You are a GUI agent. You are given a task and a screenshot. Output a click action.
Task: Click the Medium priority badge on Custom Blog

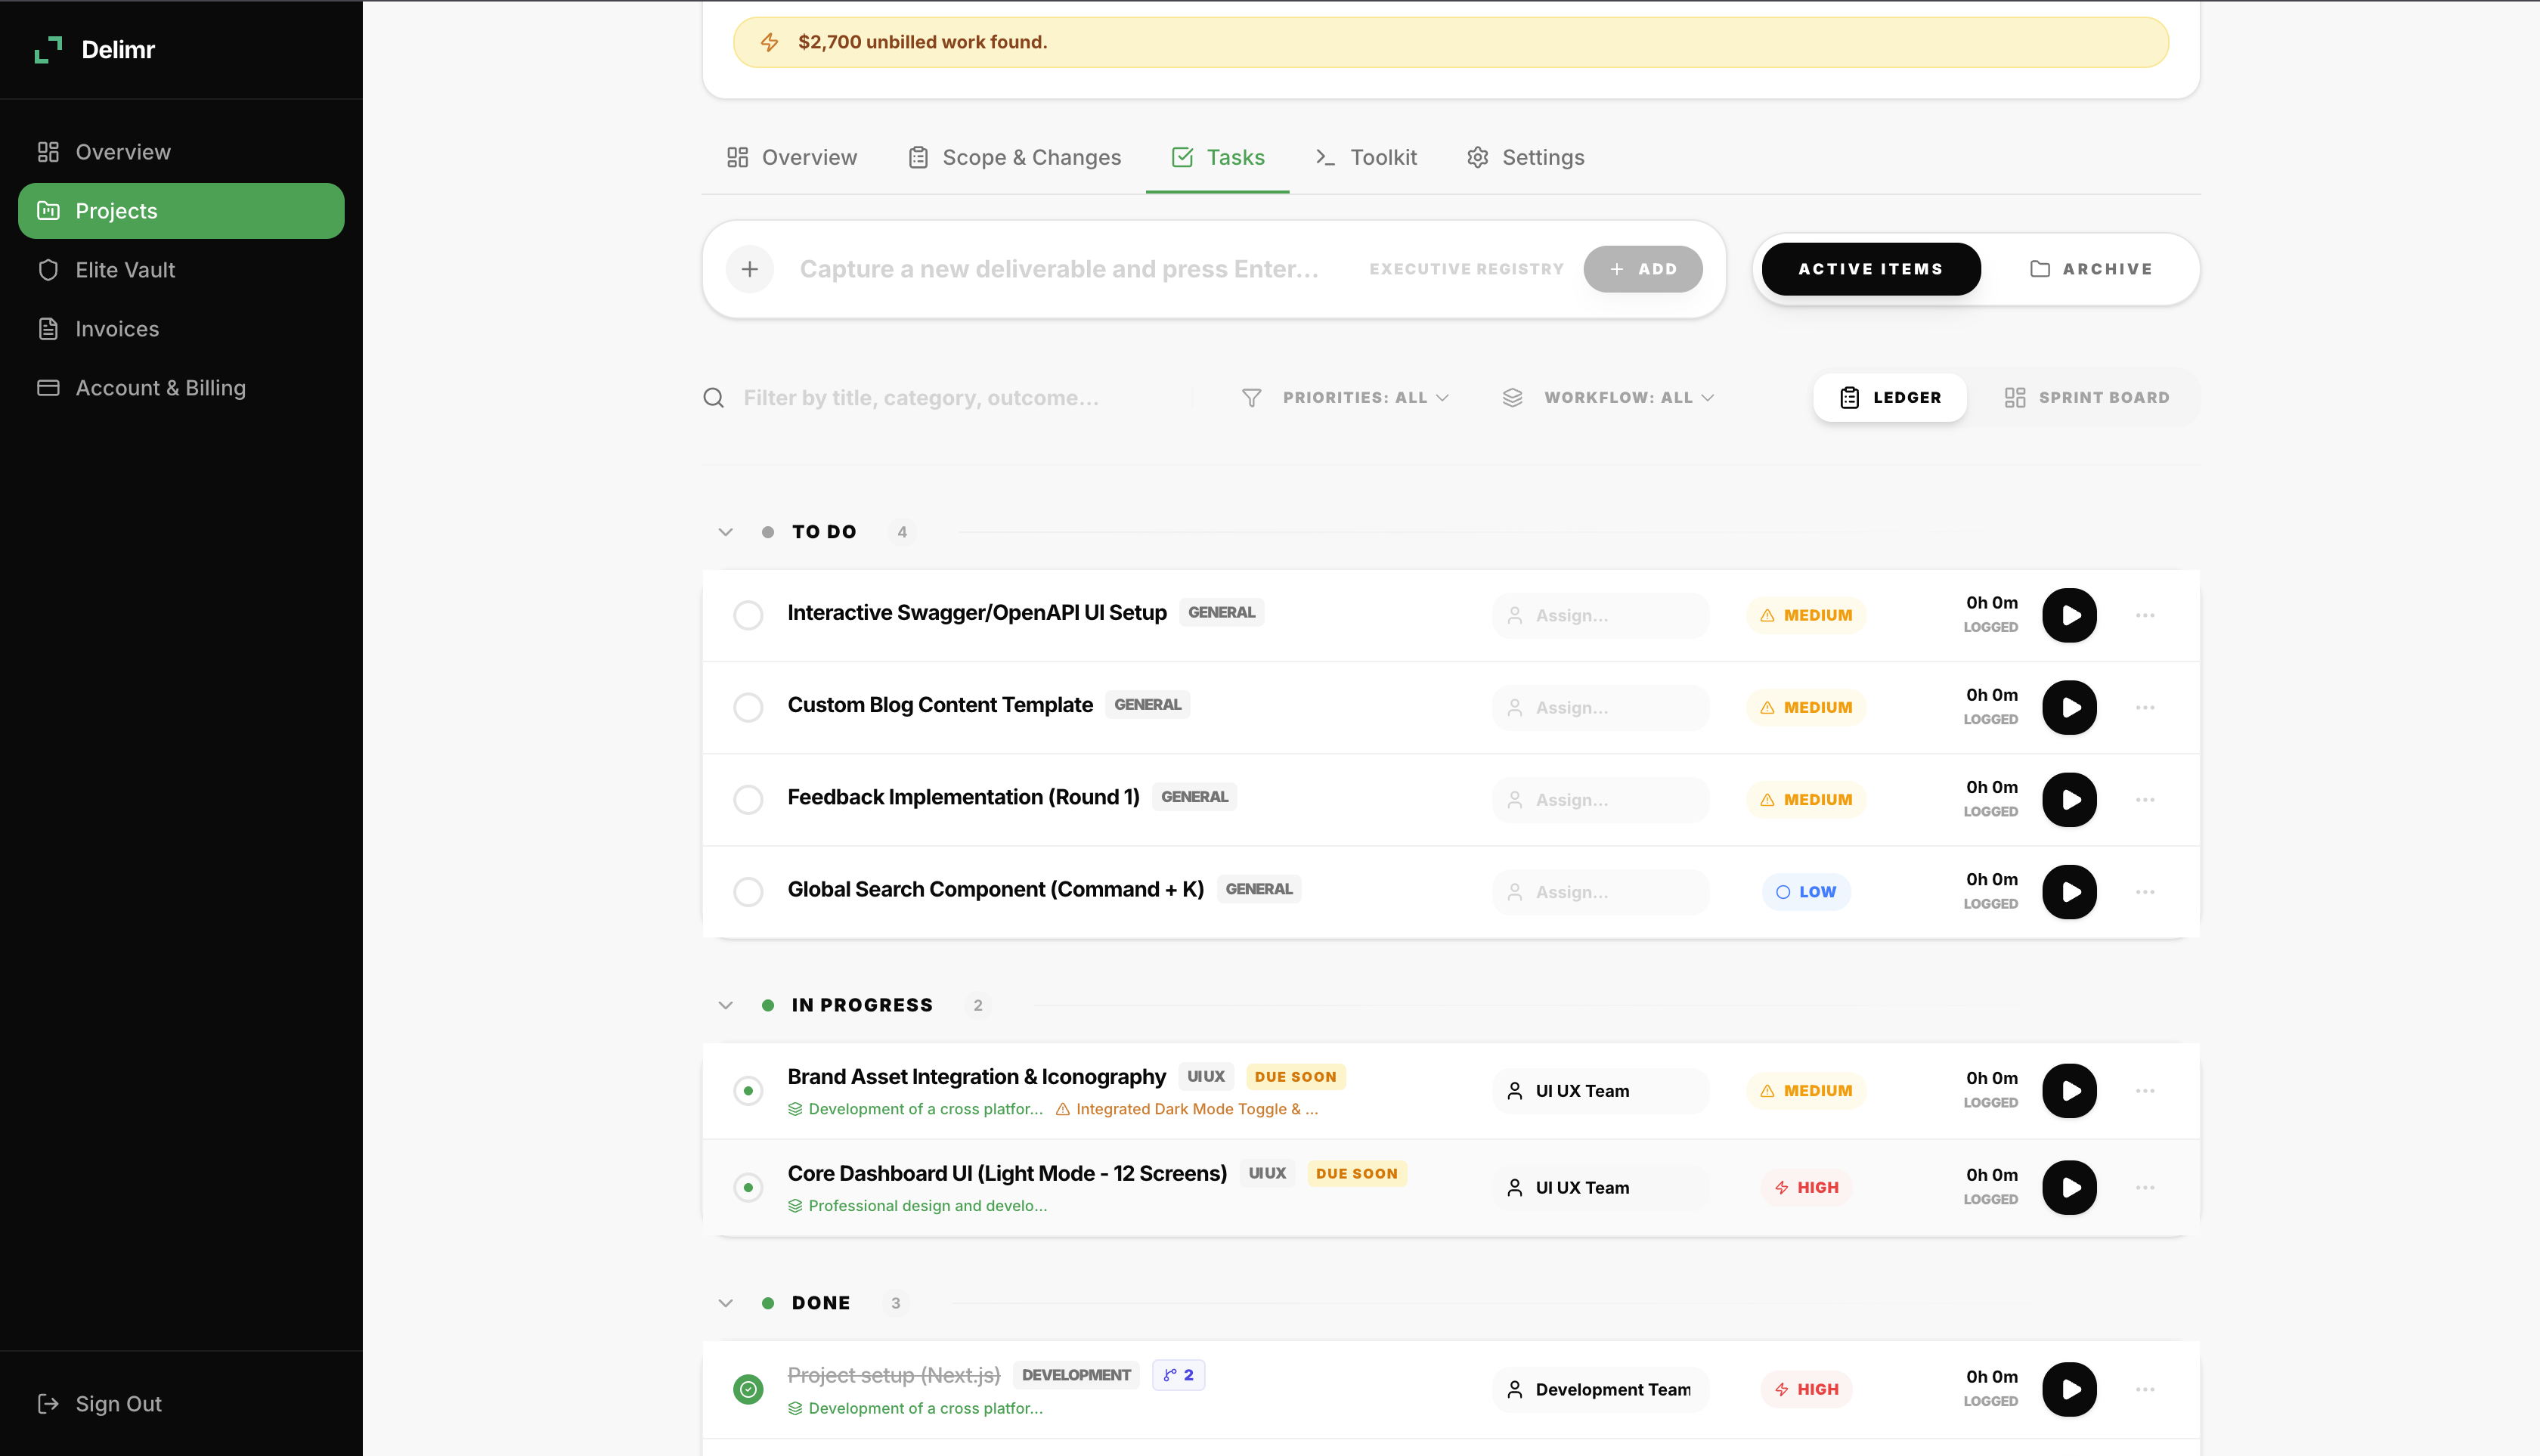tap(1806, 707)
